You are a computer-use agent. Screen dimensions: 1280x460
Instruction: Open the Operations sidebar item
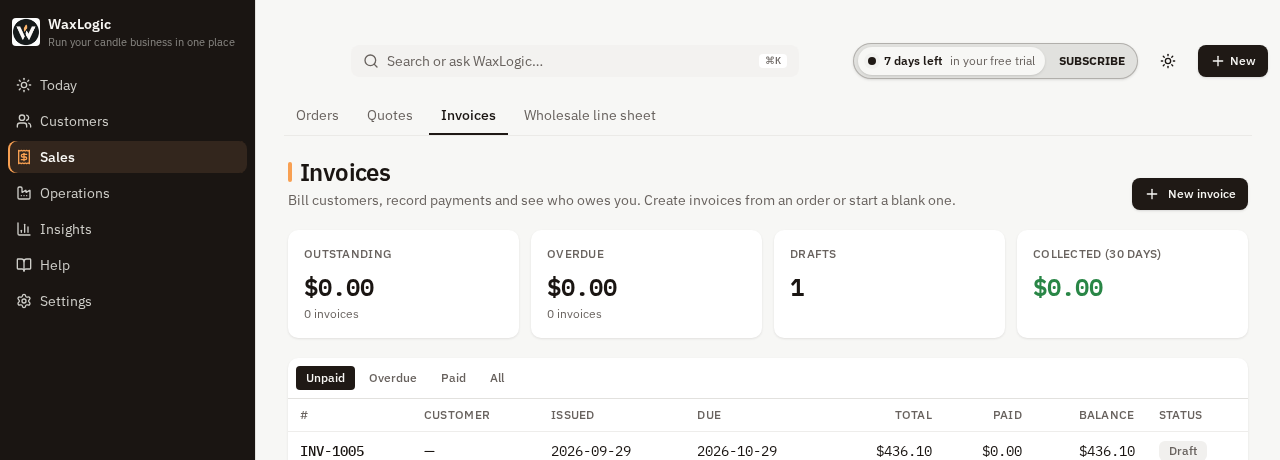pos(128,193)
